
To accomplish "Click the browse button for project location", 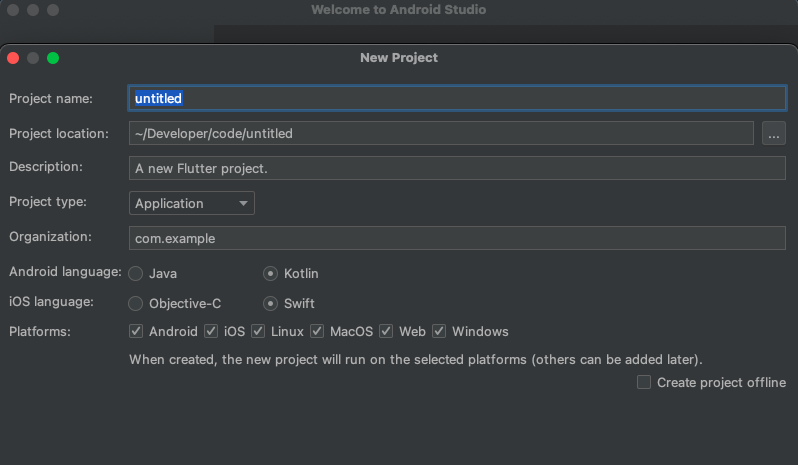I will 773,133.
